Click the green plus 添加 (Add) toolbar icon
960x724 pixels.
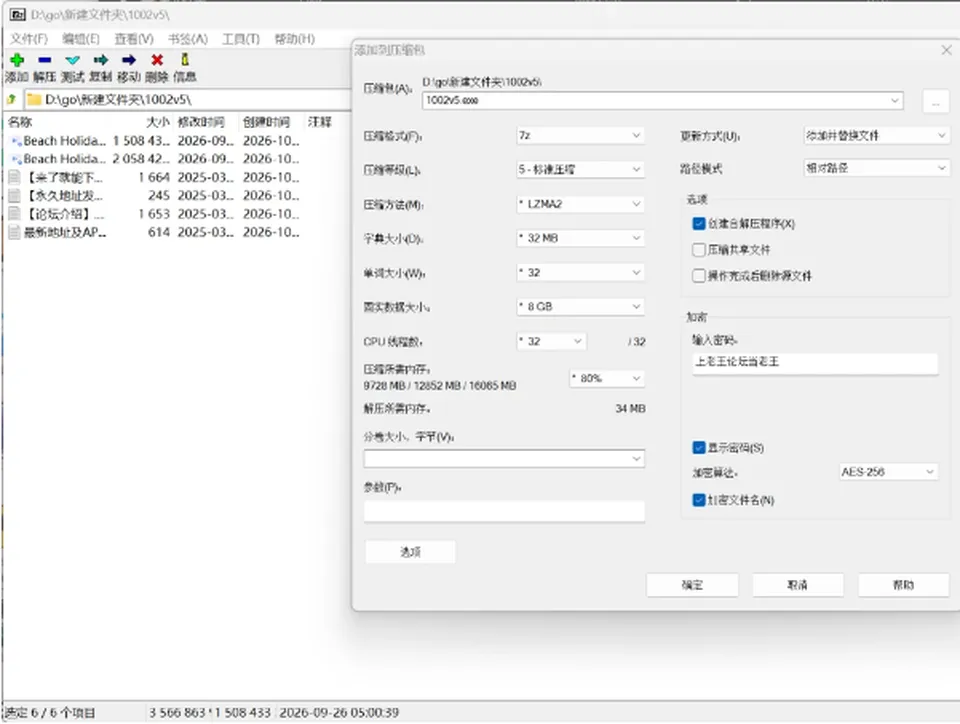pos(17,60)
